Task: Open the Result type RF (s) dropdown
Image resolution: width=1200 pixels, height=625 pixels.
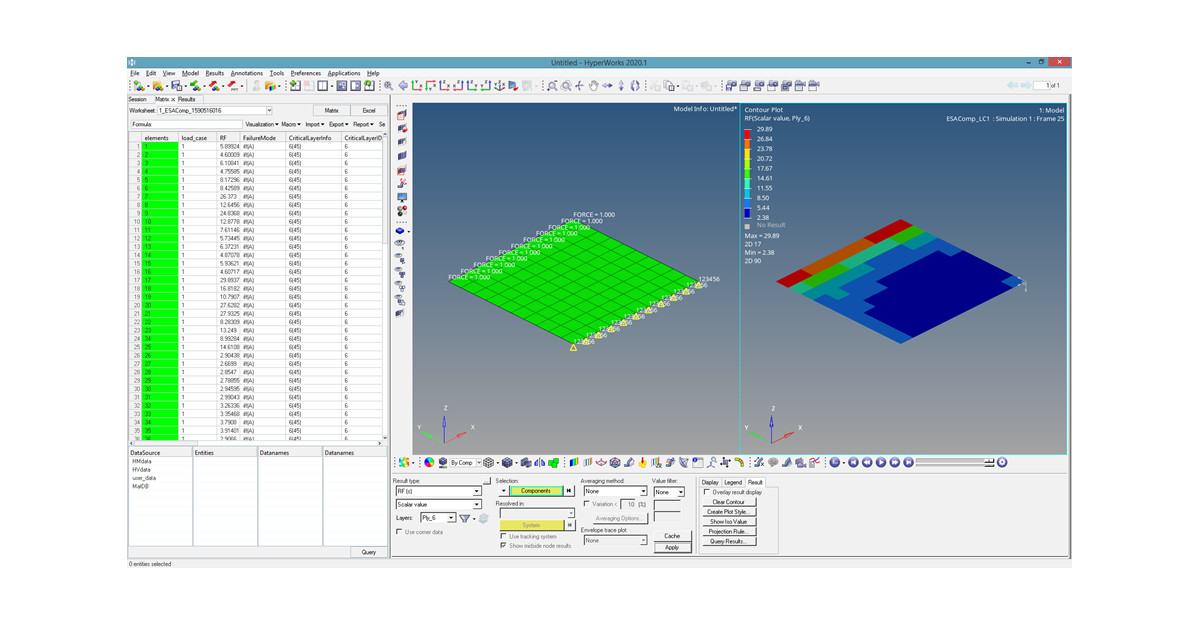Action: point(477,492)
